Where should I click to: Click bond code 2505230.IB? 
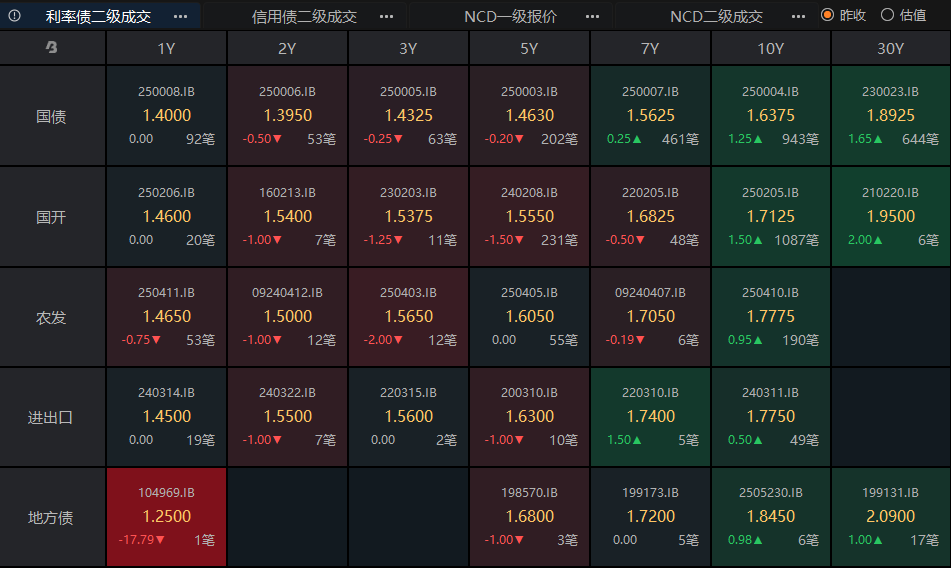[771, 492]
